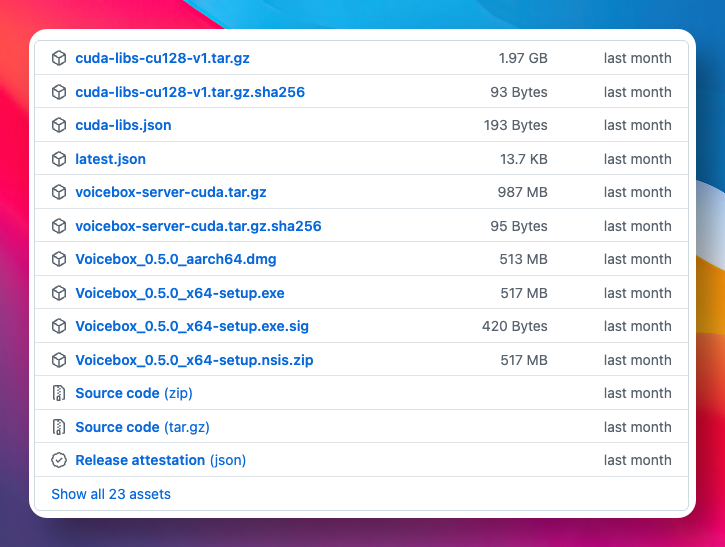Open Voicebox_0.5.0_x64-setup.exe.sig signature file
This screenshot has width=725, height=547.
[x=192, y=326]
